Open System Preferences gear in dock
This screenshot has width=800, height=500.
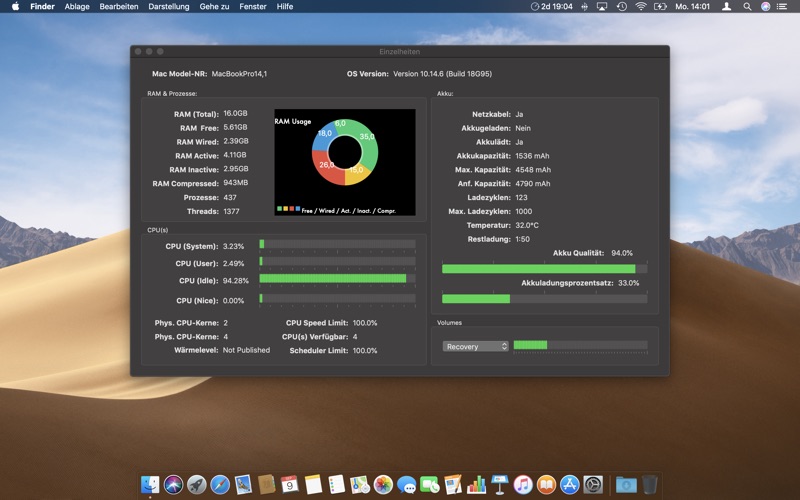point(593,485)
